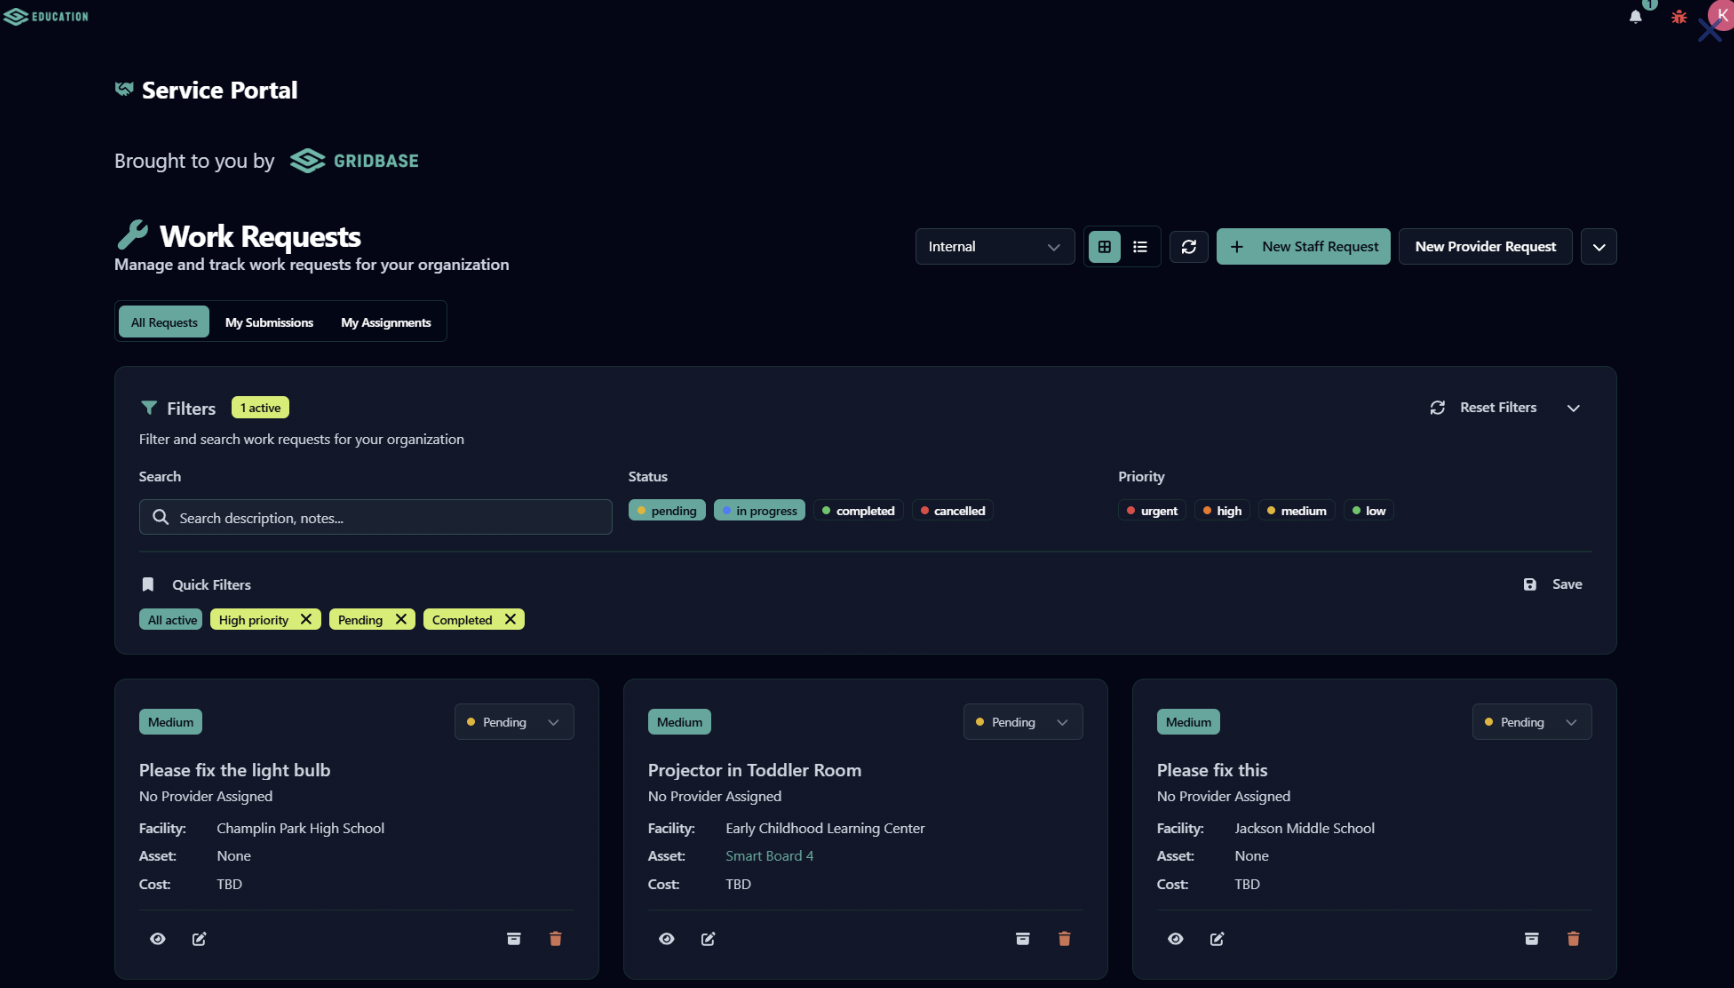The height and width of the screenshot is (988, 1734).
Task: Toggle the cancelled status filter
Action: 952,511
